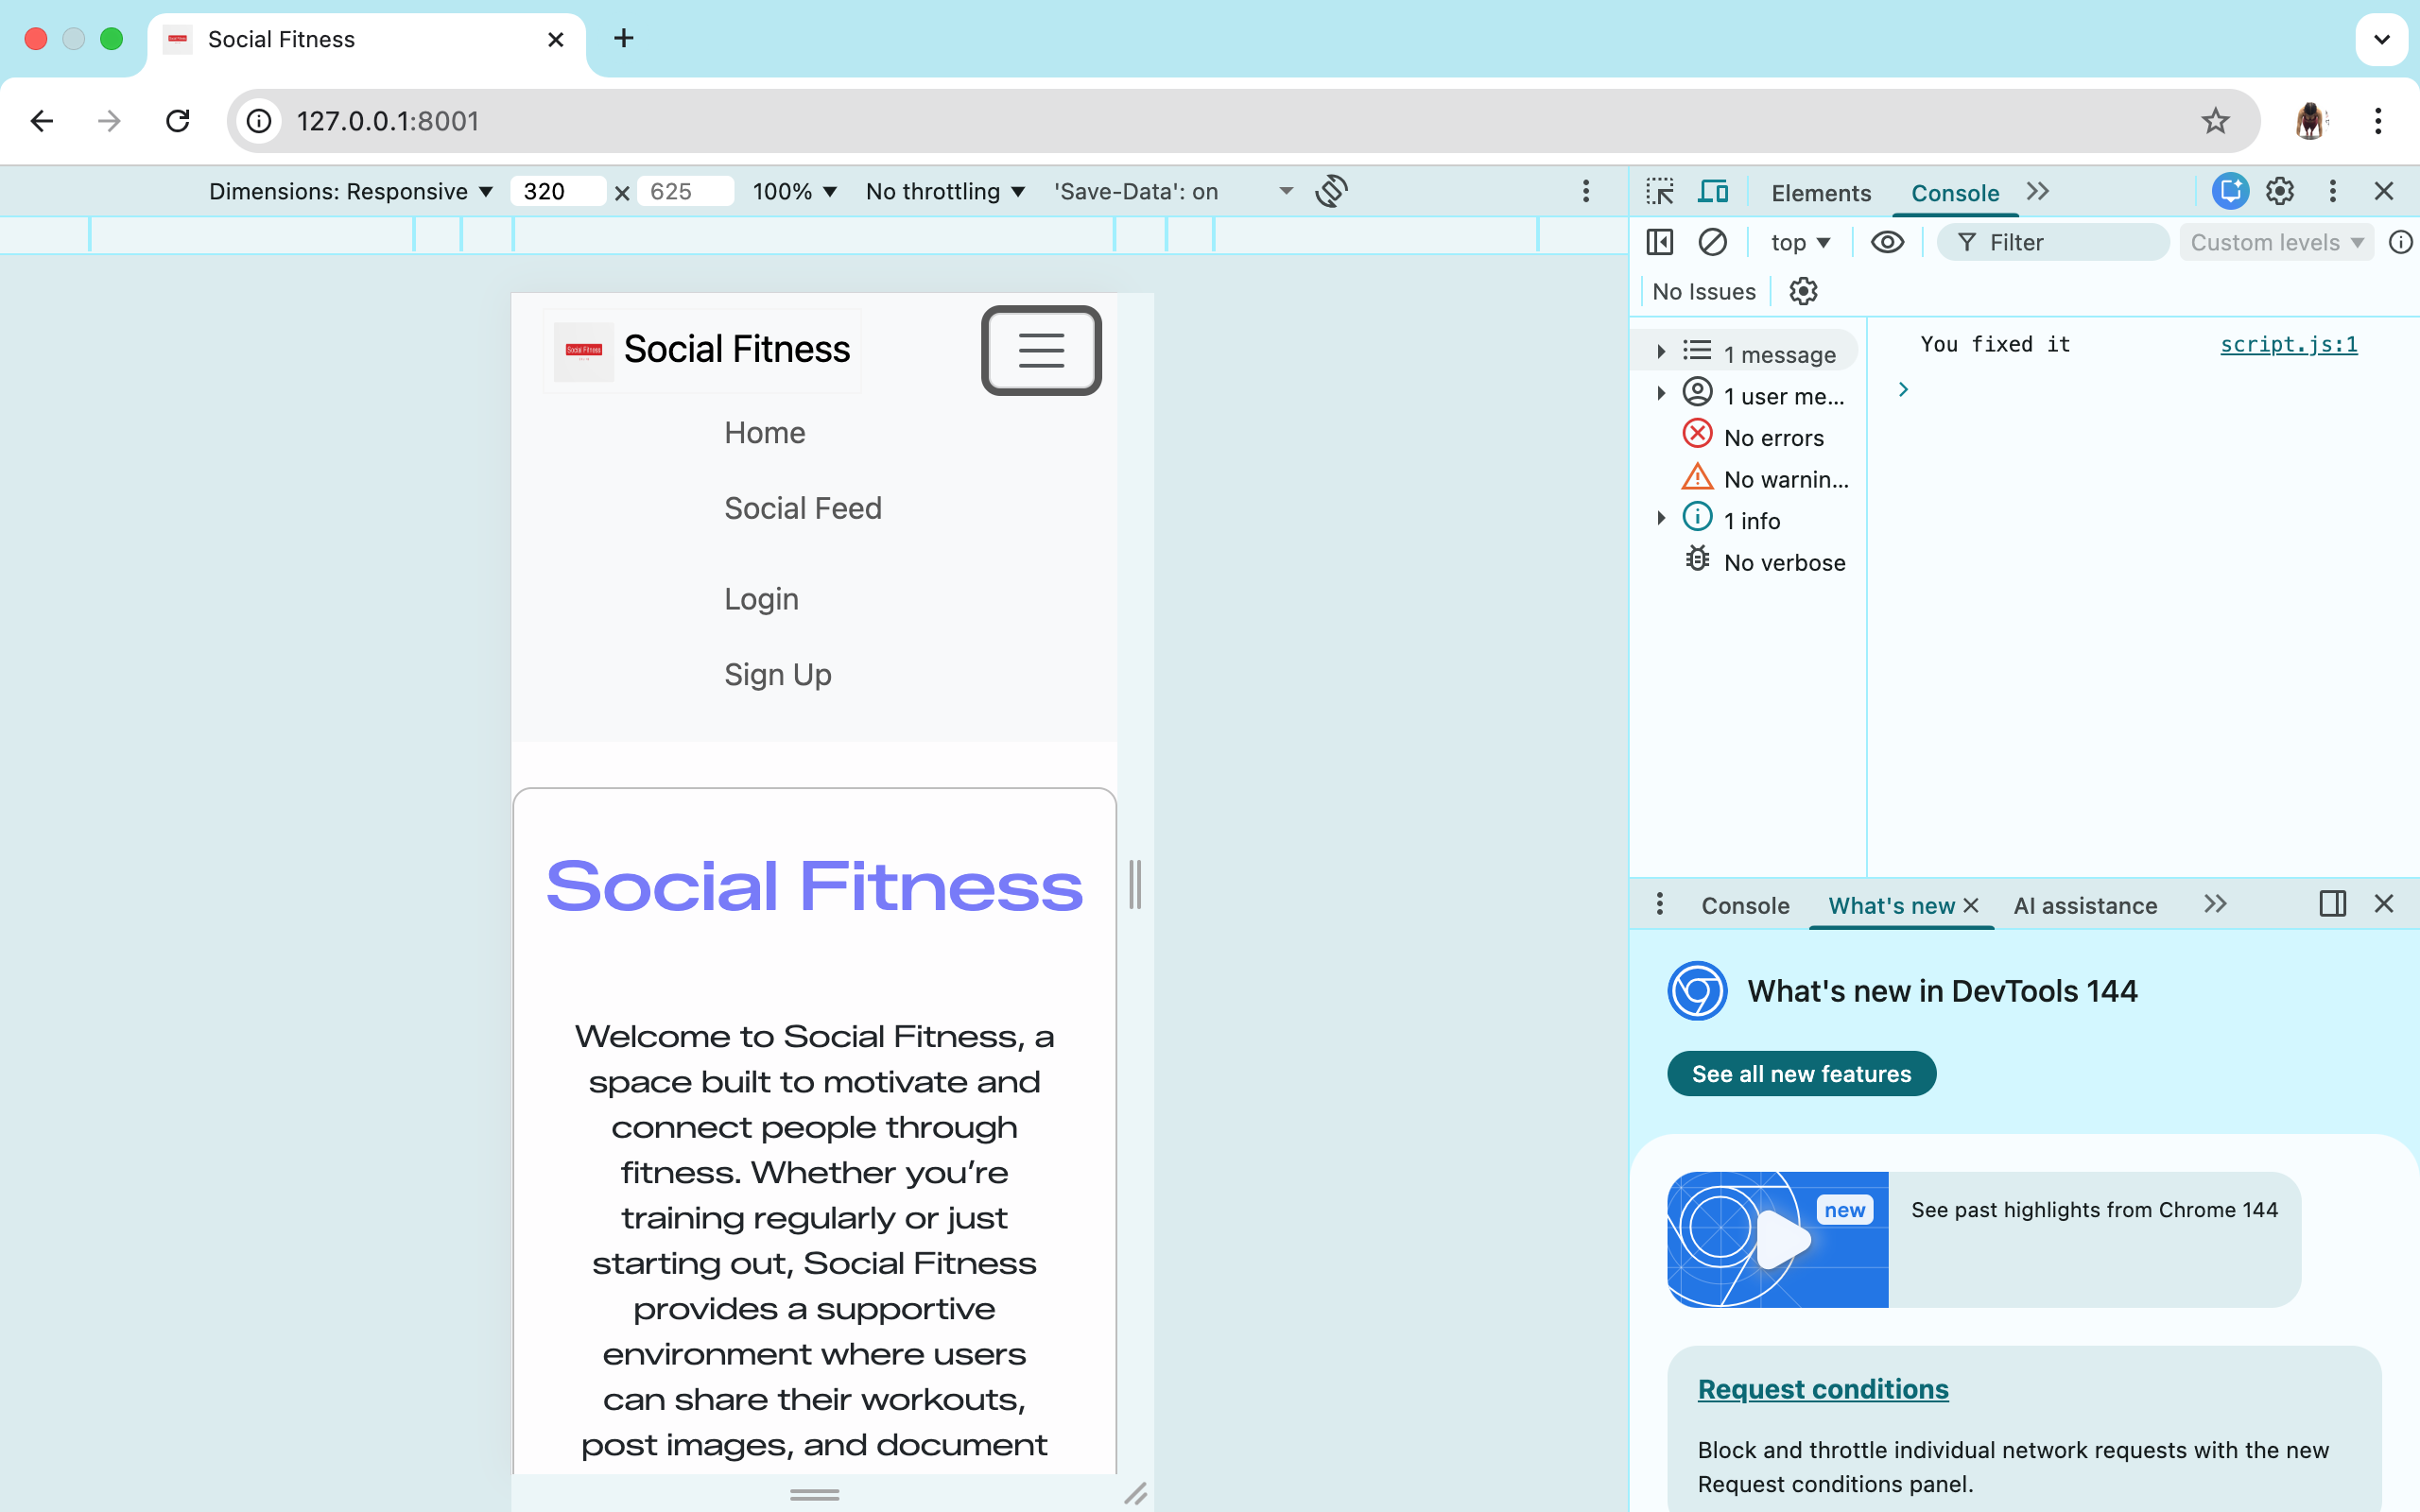Rotate the emulated device viewport
2420x1512 pixels.
[1332, 190]
